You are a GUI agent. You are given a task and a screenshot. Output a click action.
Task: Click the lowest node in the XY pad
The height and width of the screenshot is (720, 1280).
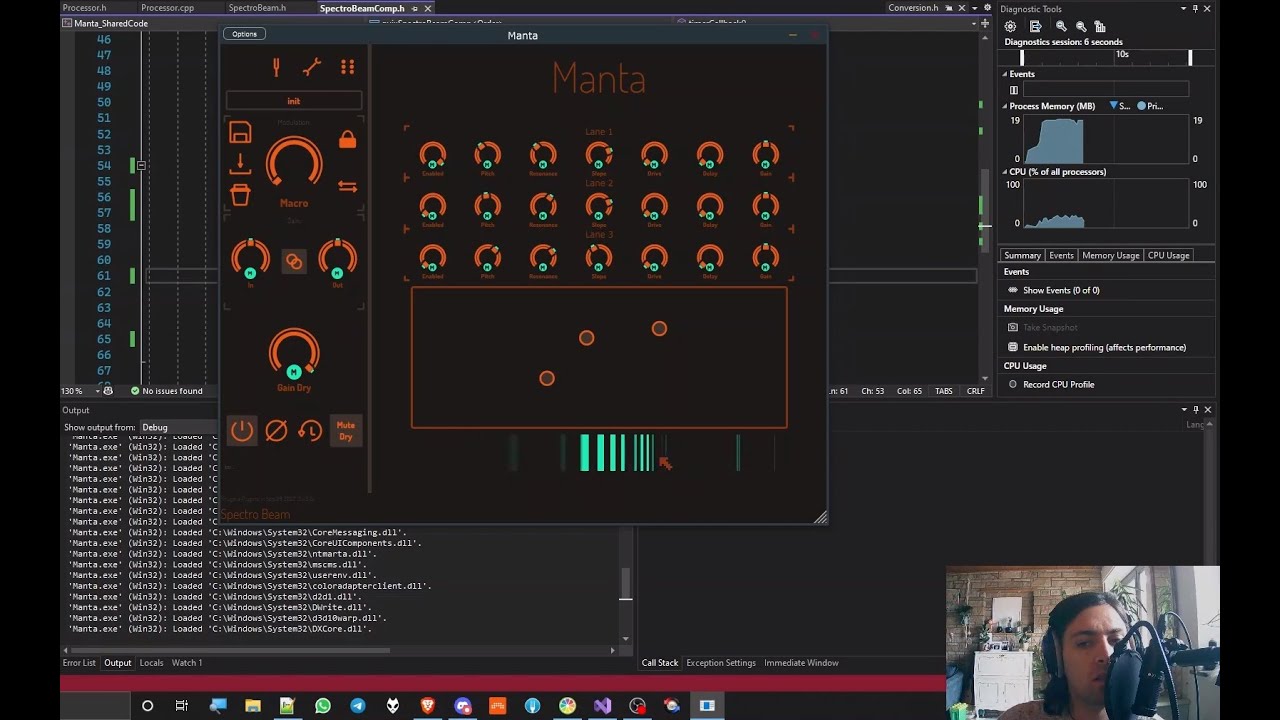coord(546,378)
